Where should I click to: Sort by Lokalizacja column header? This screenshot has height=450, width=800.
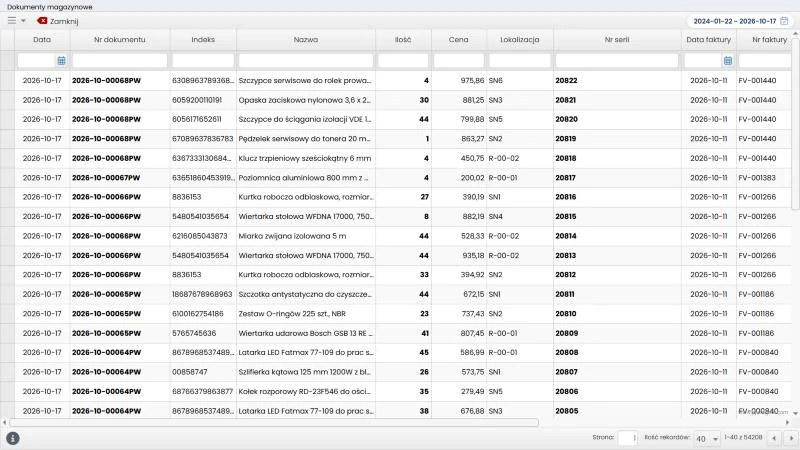(520, 39)
